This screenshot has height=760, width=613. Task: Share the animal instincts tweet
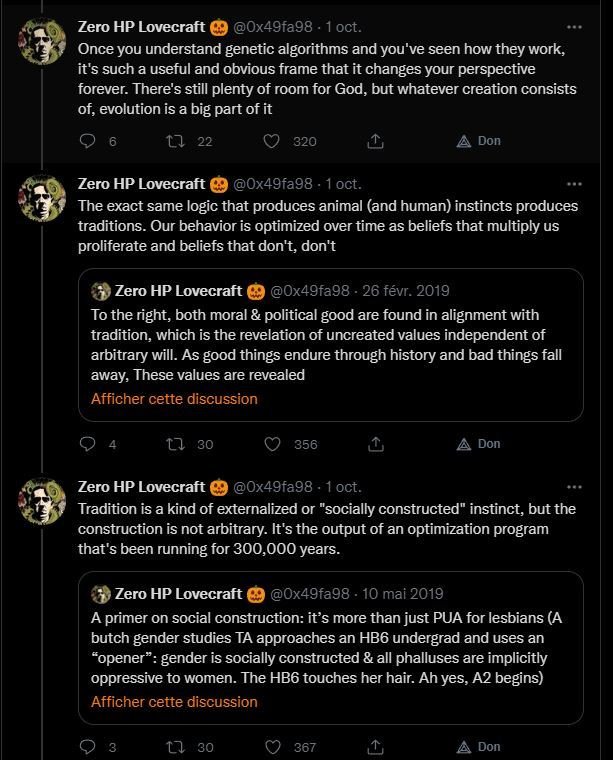(x=375, y=444)
